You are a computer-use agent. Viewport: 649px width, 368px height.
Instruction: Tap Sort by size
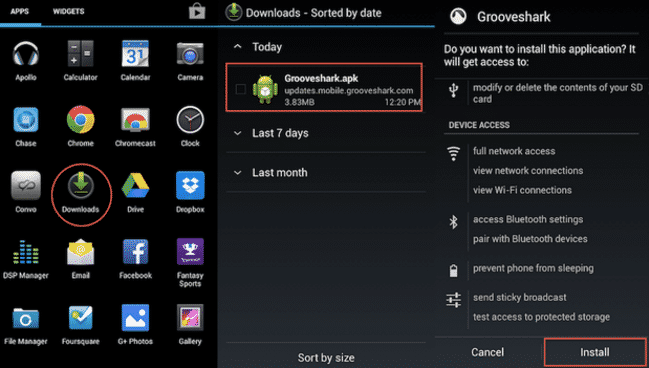coord(326,358)
